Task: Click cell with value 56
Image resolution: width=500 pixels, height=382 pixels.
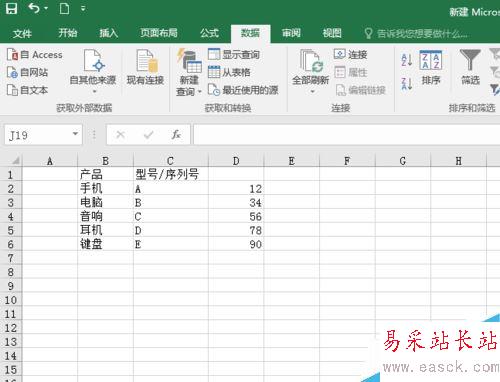Action: [236, 216]
